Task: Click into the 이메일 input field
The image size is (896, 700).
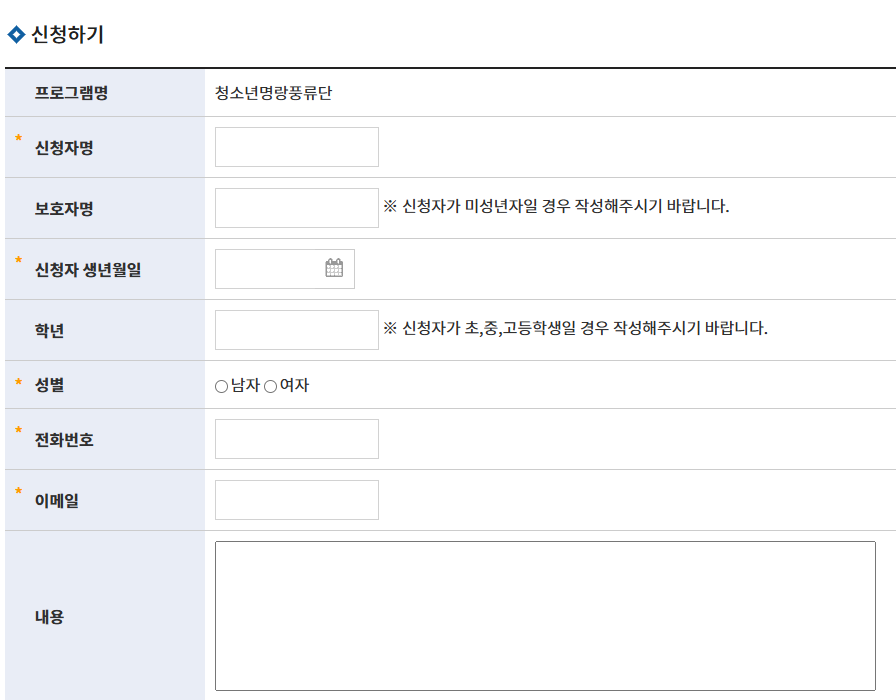Action: [x=297, y=500]
